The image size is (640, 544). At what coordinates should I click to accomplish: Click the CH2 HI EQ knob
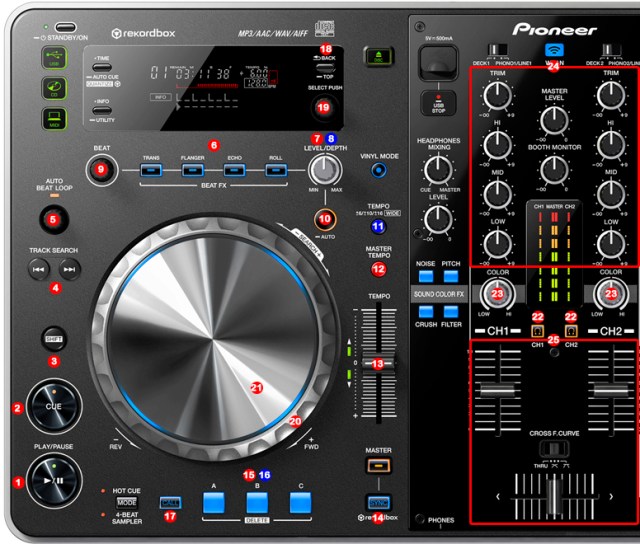click(611, 145)
